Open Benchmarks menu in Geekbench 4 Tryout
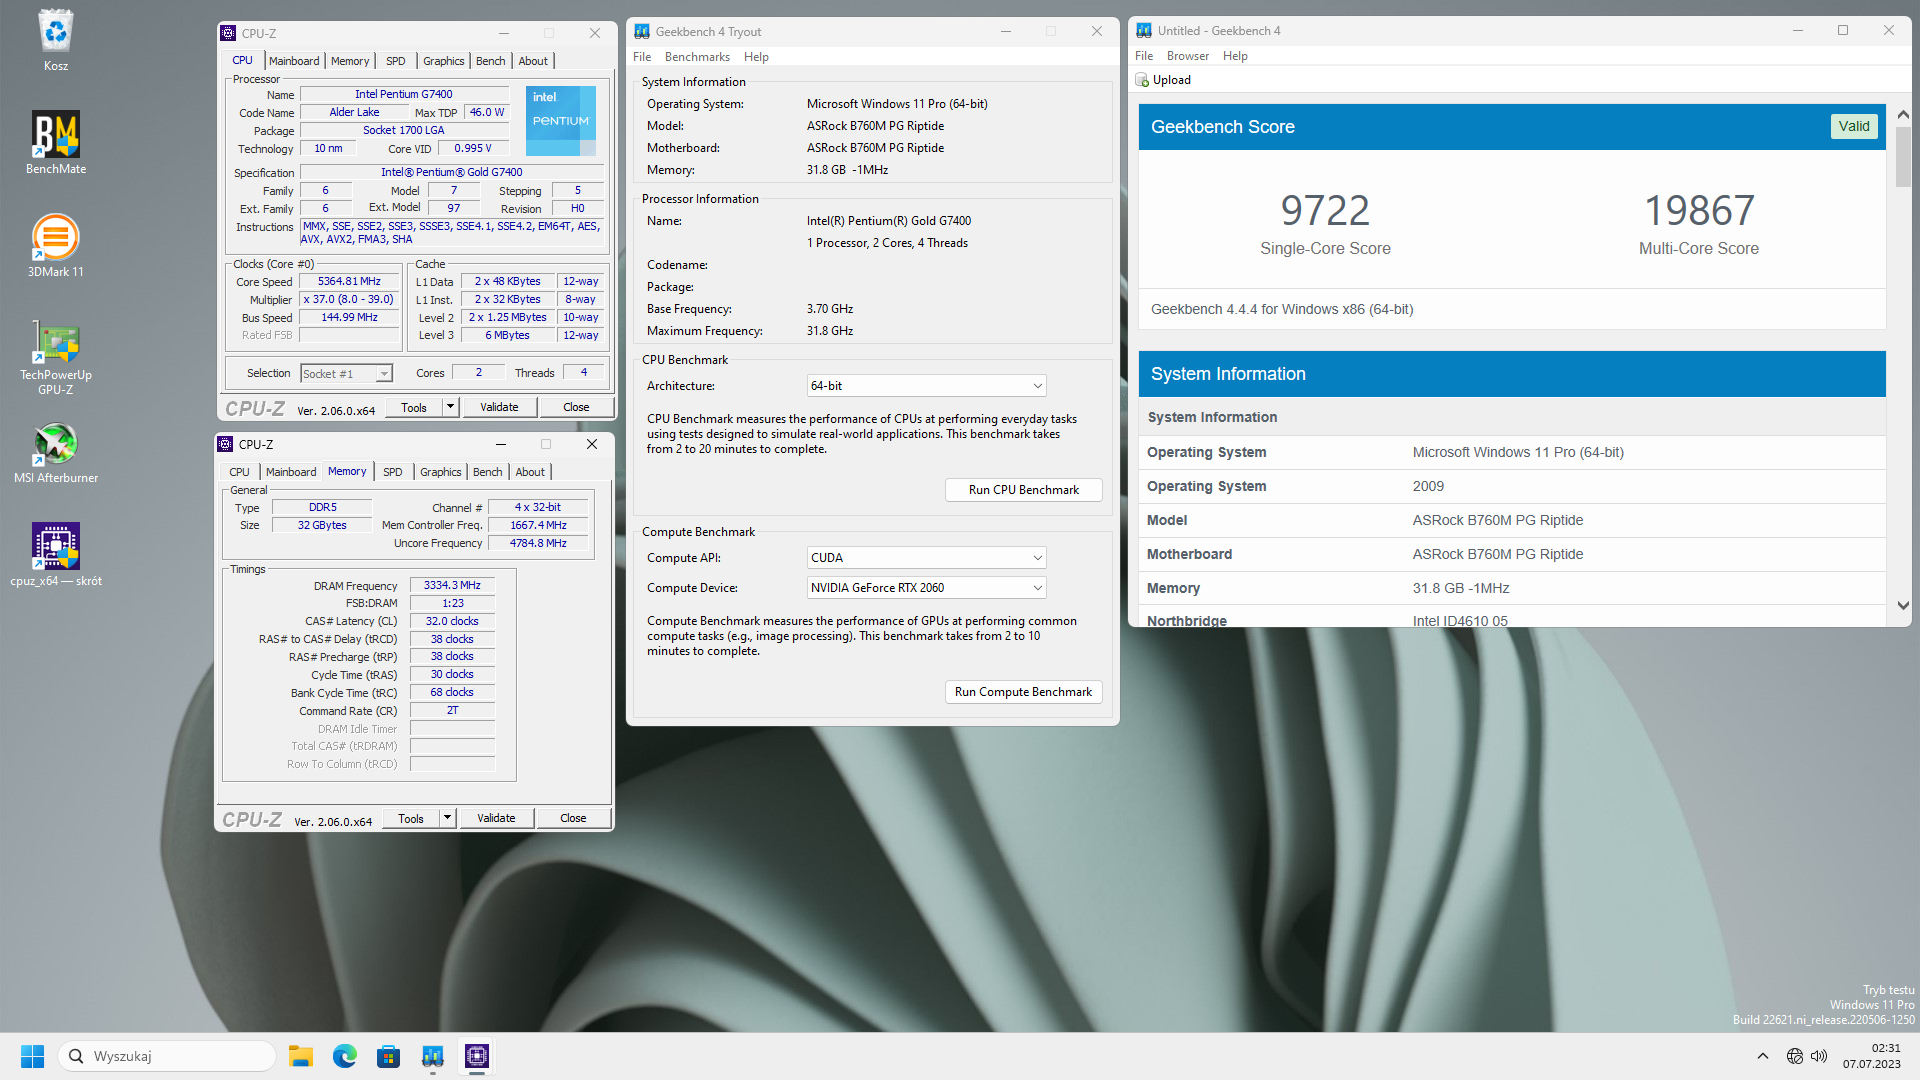This screenshot has width=1920, height=1080. 697,57
